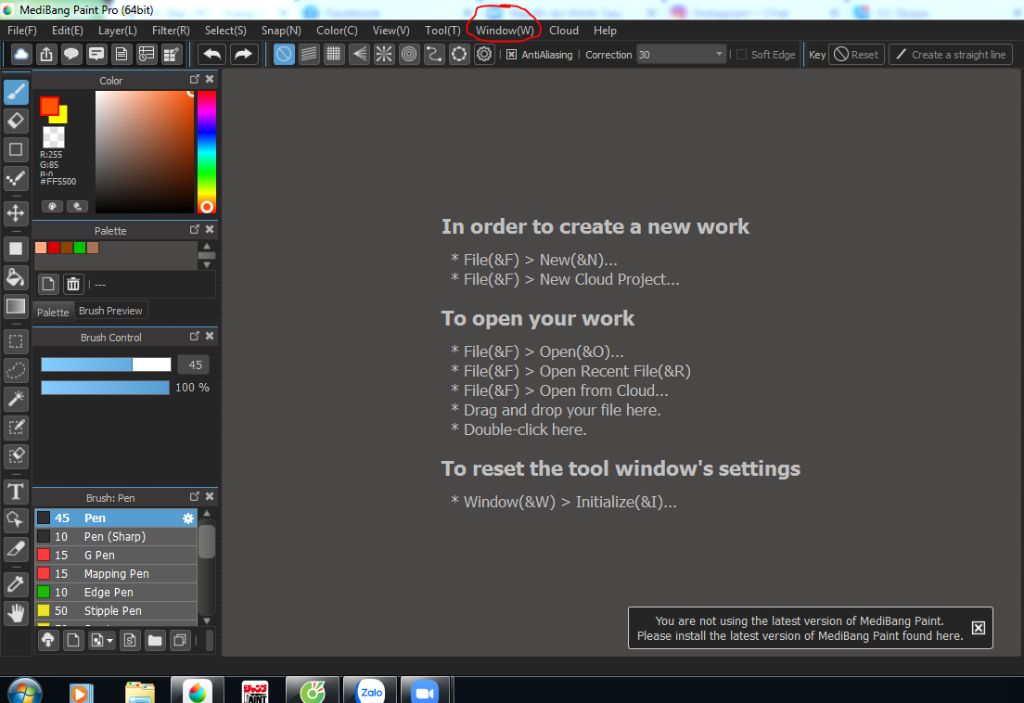
Task: Click the green palette swatch
Action: (80, 248)
